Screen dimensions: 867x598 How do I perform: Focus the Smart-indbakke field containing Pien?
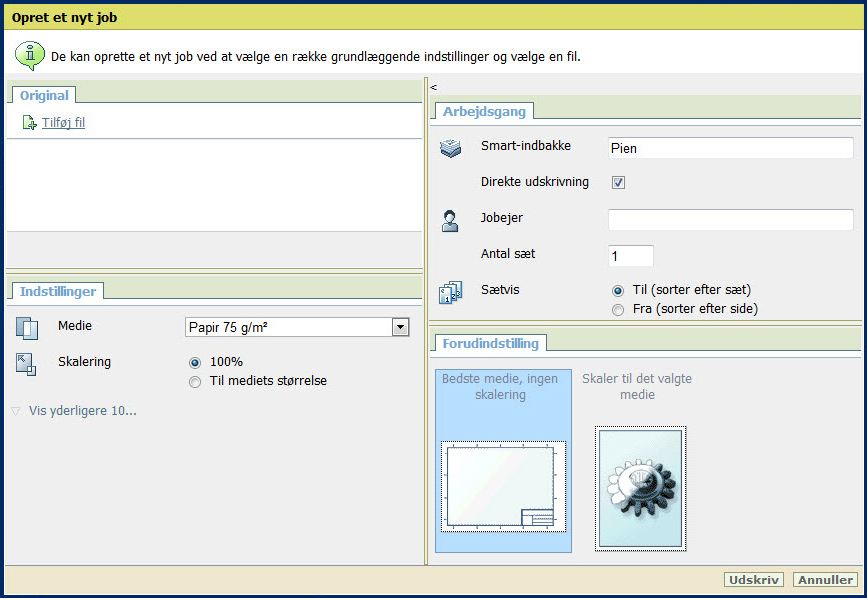click(x=730, y=148)
